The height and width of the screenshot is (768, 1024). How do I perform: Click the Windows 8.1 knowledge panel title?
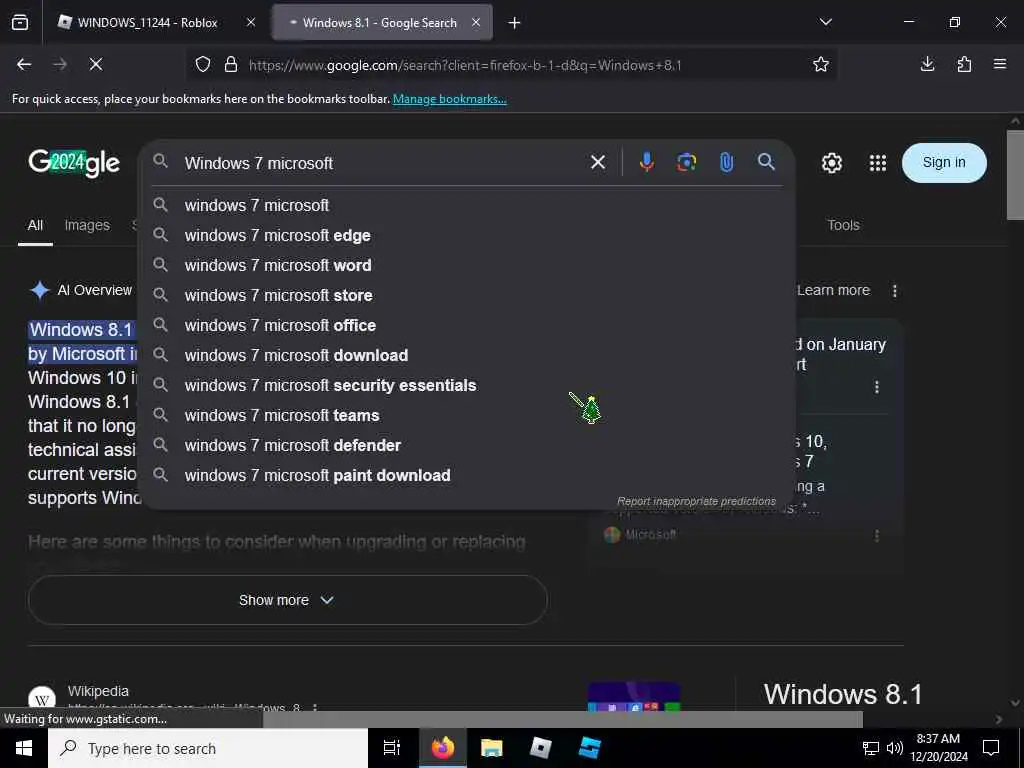(x=843, y=694)
